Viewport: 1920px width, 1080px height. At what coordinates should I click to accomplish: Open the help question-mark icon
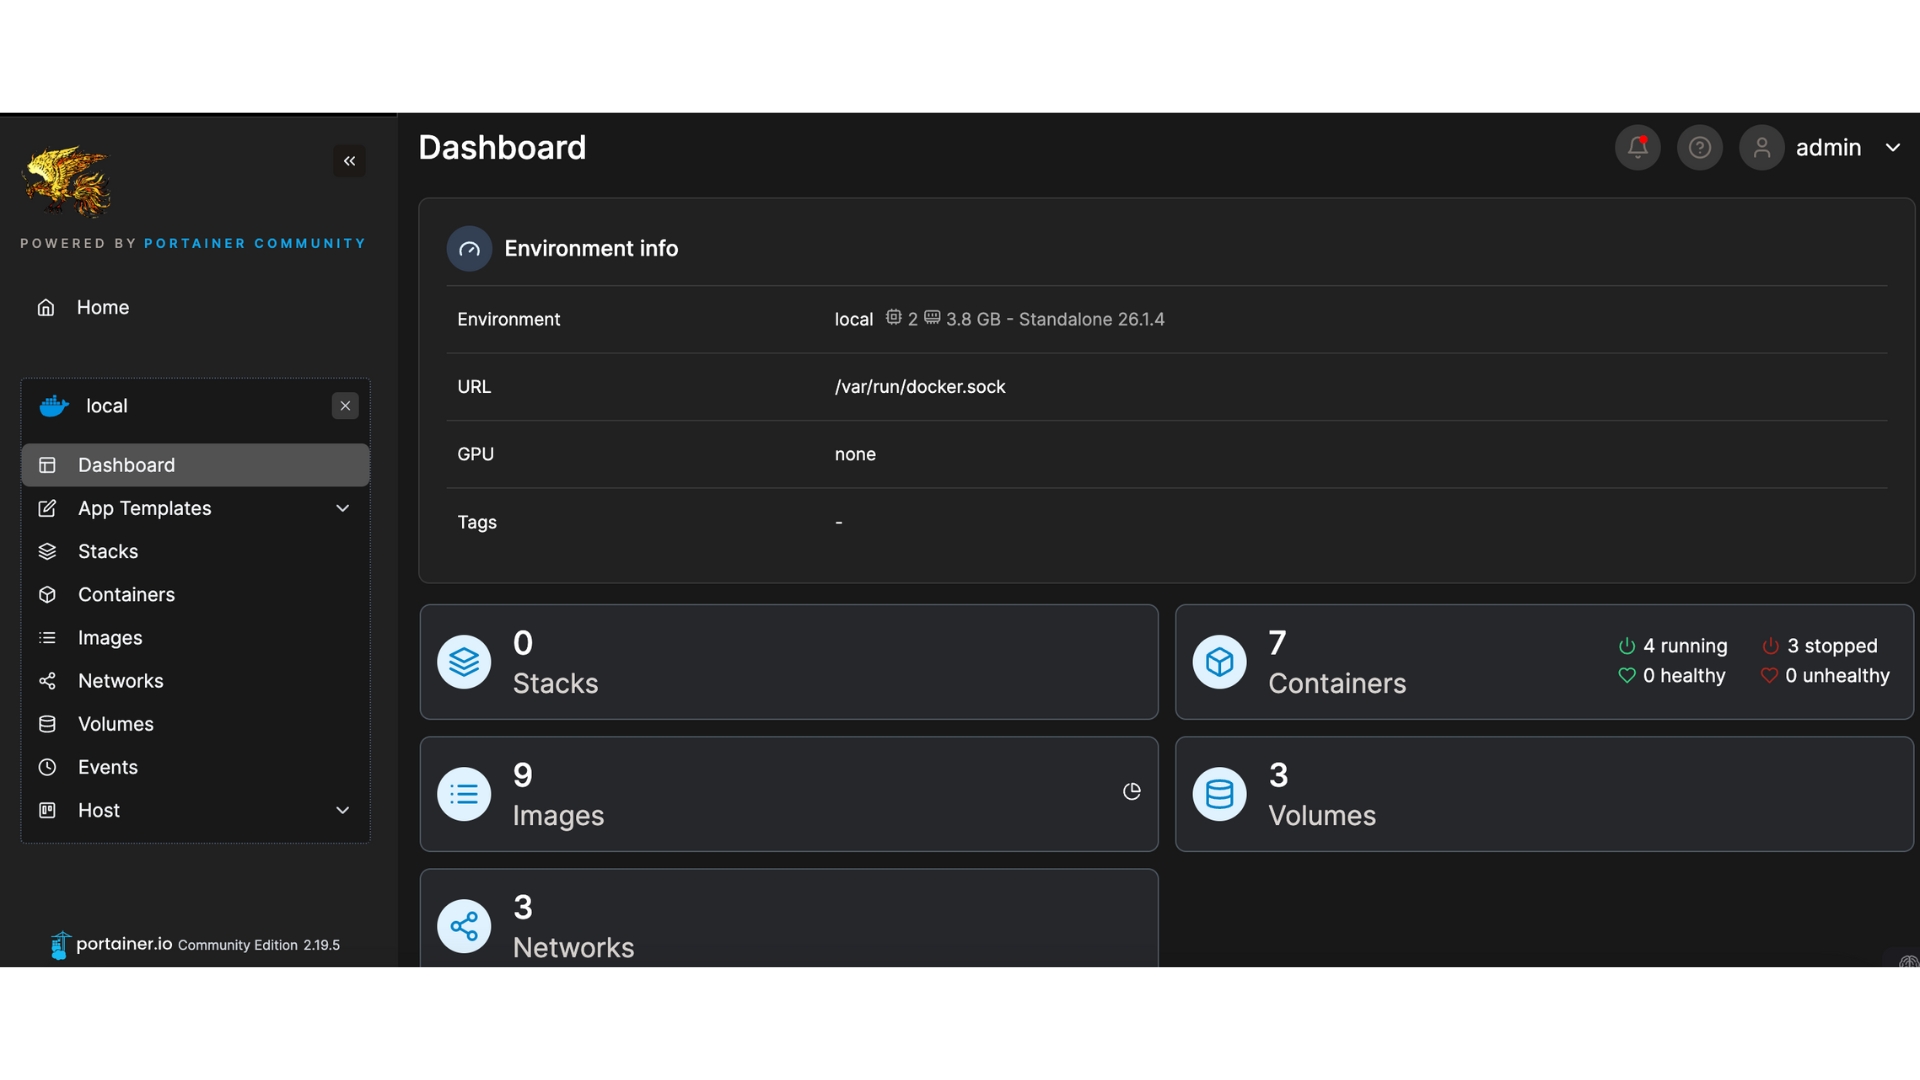click(x=1699, y=148)
